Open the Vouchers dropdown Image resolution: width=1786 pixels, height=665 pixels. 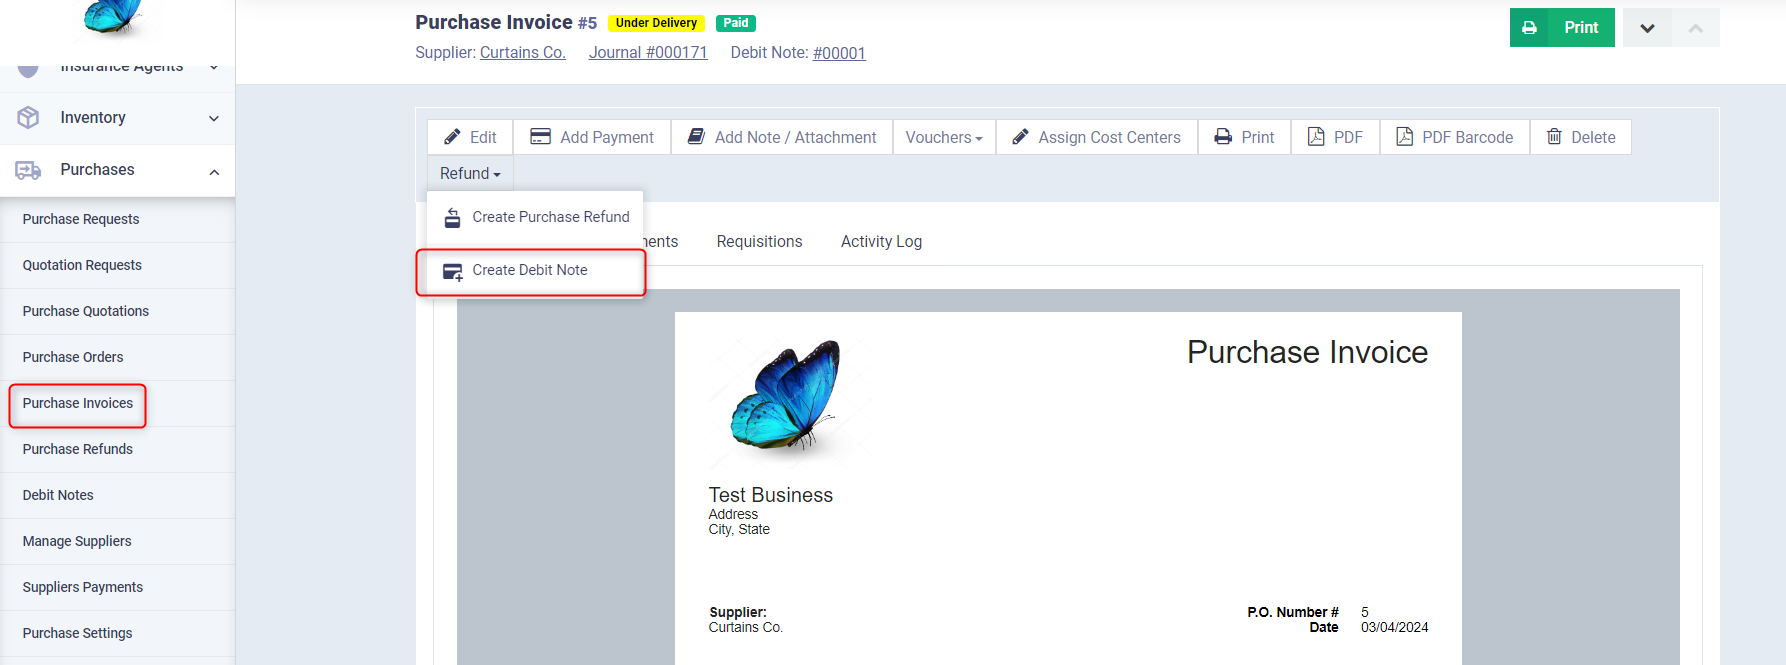click(943, 137)
